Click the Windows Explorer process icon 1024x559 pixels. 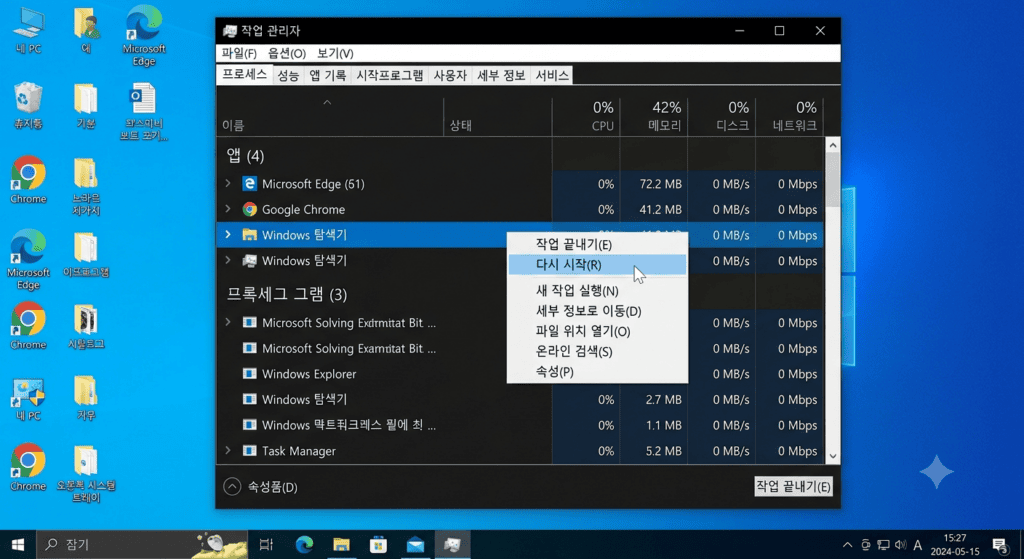[249, 374]
